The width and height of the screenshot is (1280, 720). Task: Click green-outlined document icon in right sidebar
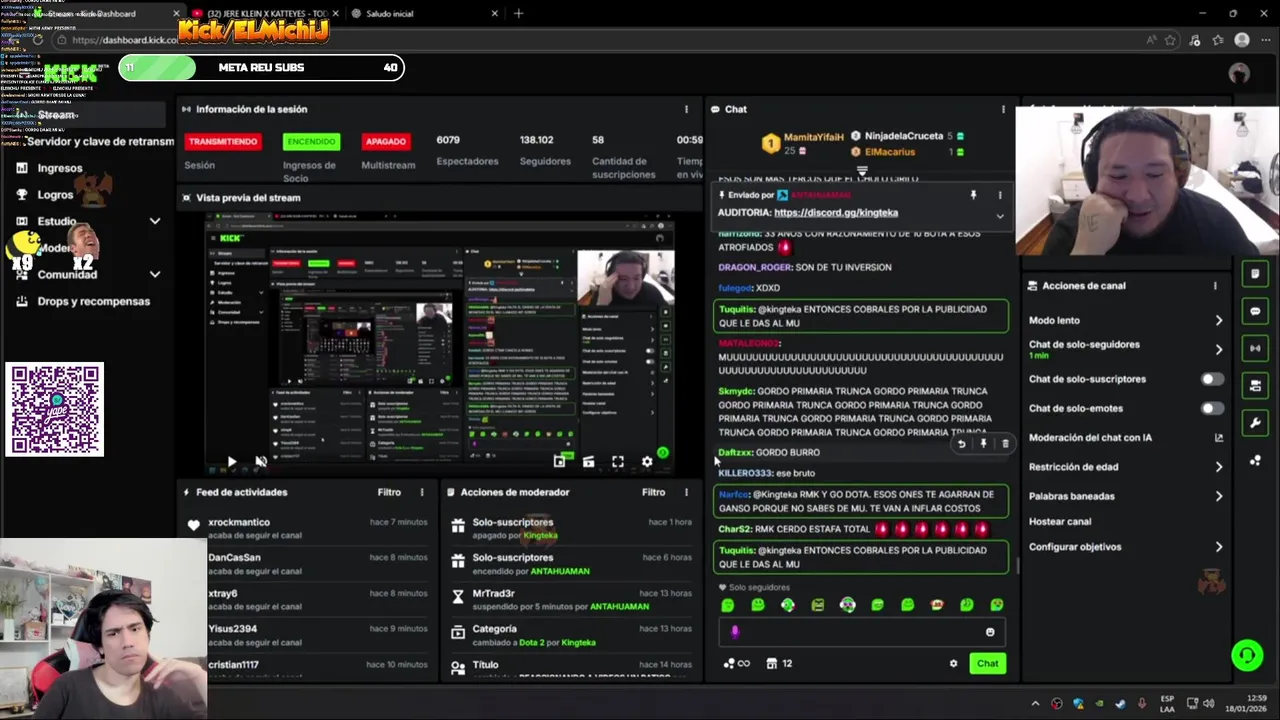point(1255,274)
